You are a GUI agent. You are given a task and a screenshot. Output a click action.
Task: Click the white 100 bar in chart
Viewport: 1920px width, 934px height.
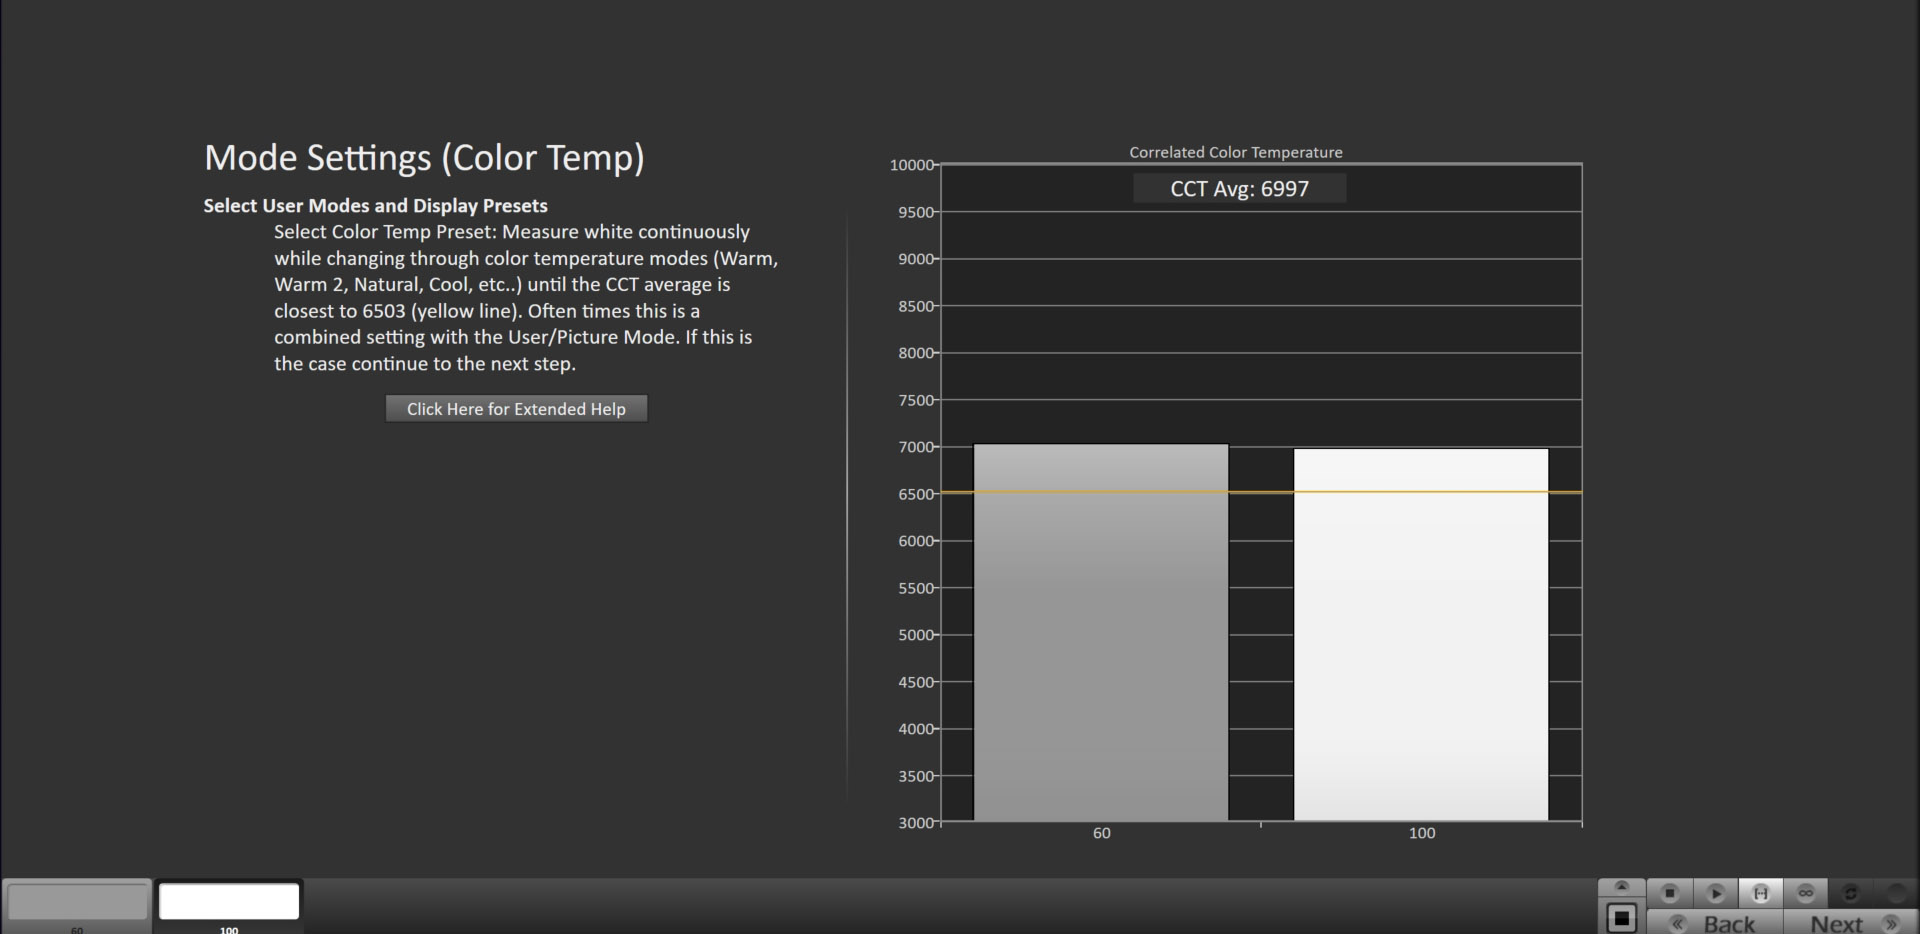(1421, 634)
